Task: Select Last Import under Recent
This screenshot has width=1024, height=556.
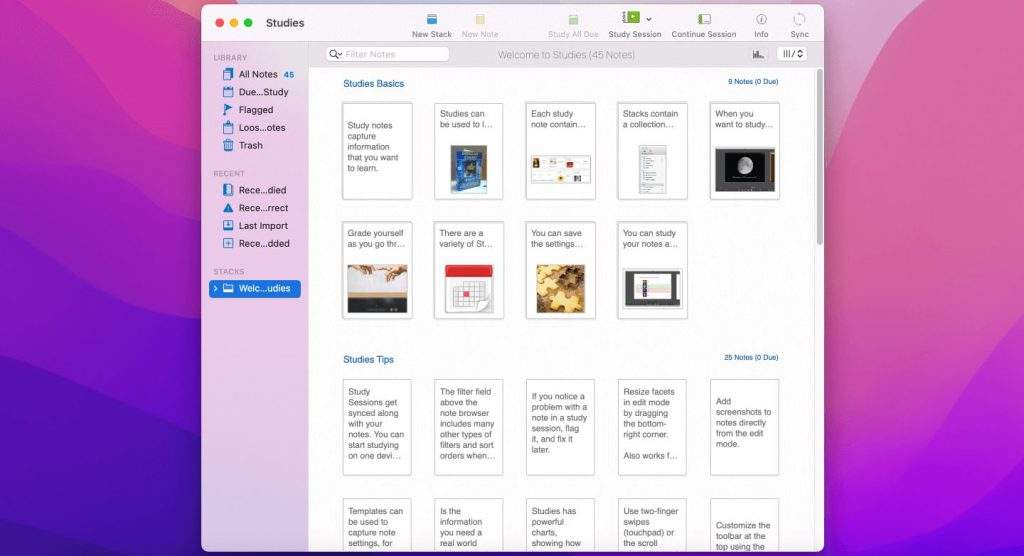Action: pyautogui.click(x=262, y=226)
